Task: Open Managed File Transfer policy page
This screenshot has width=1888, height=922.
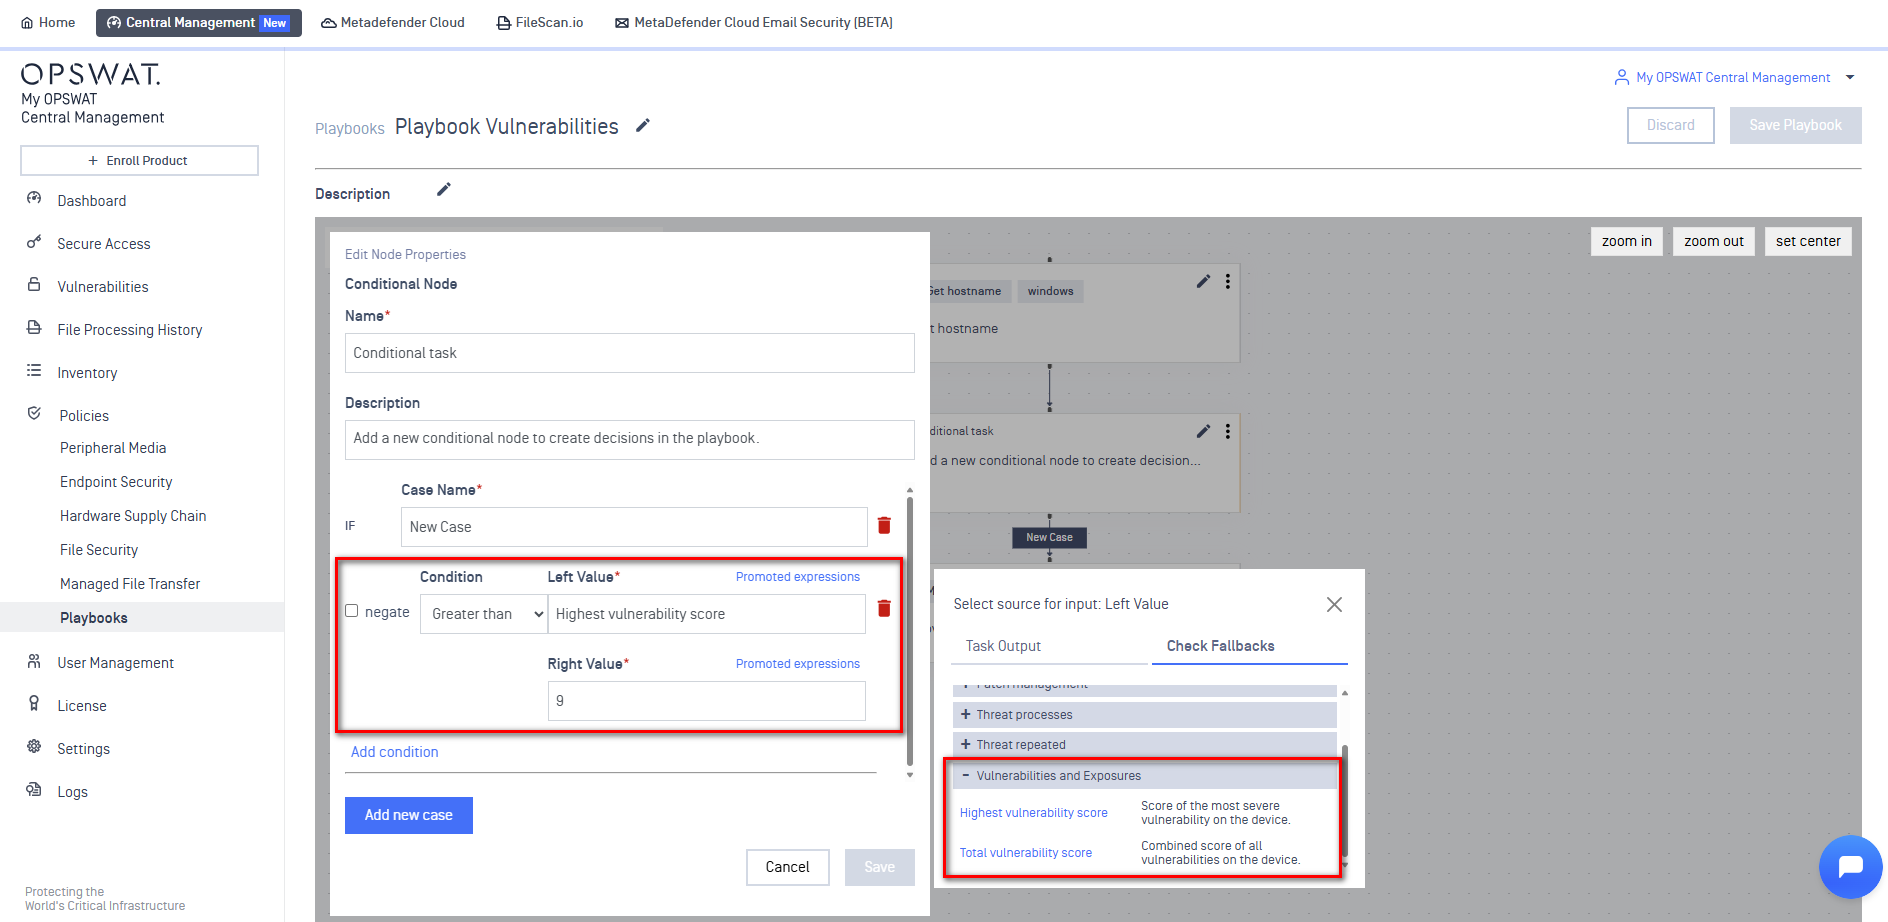Action: tap(130, 584)
